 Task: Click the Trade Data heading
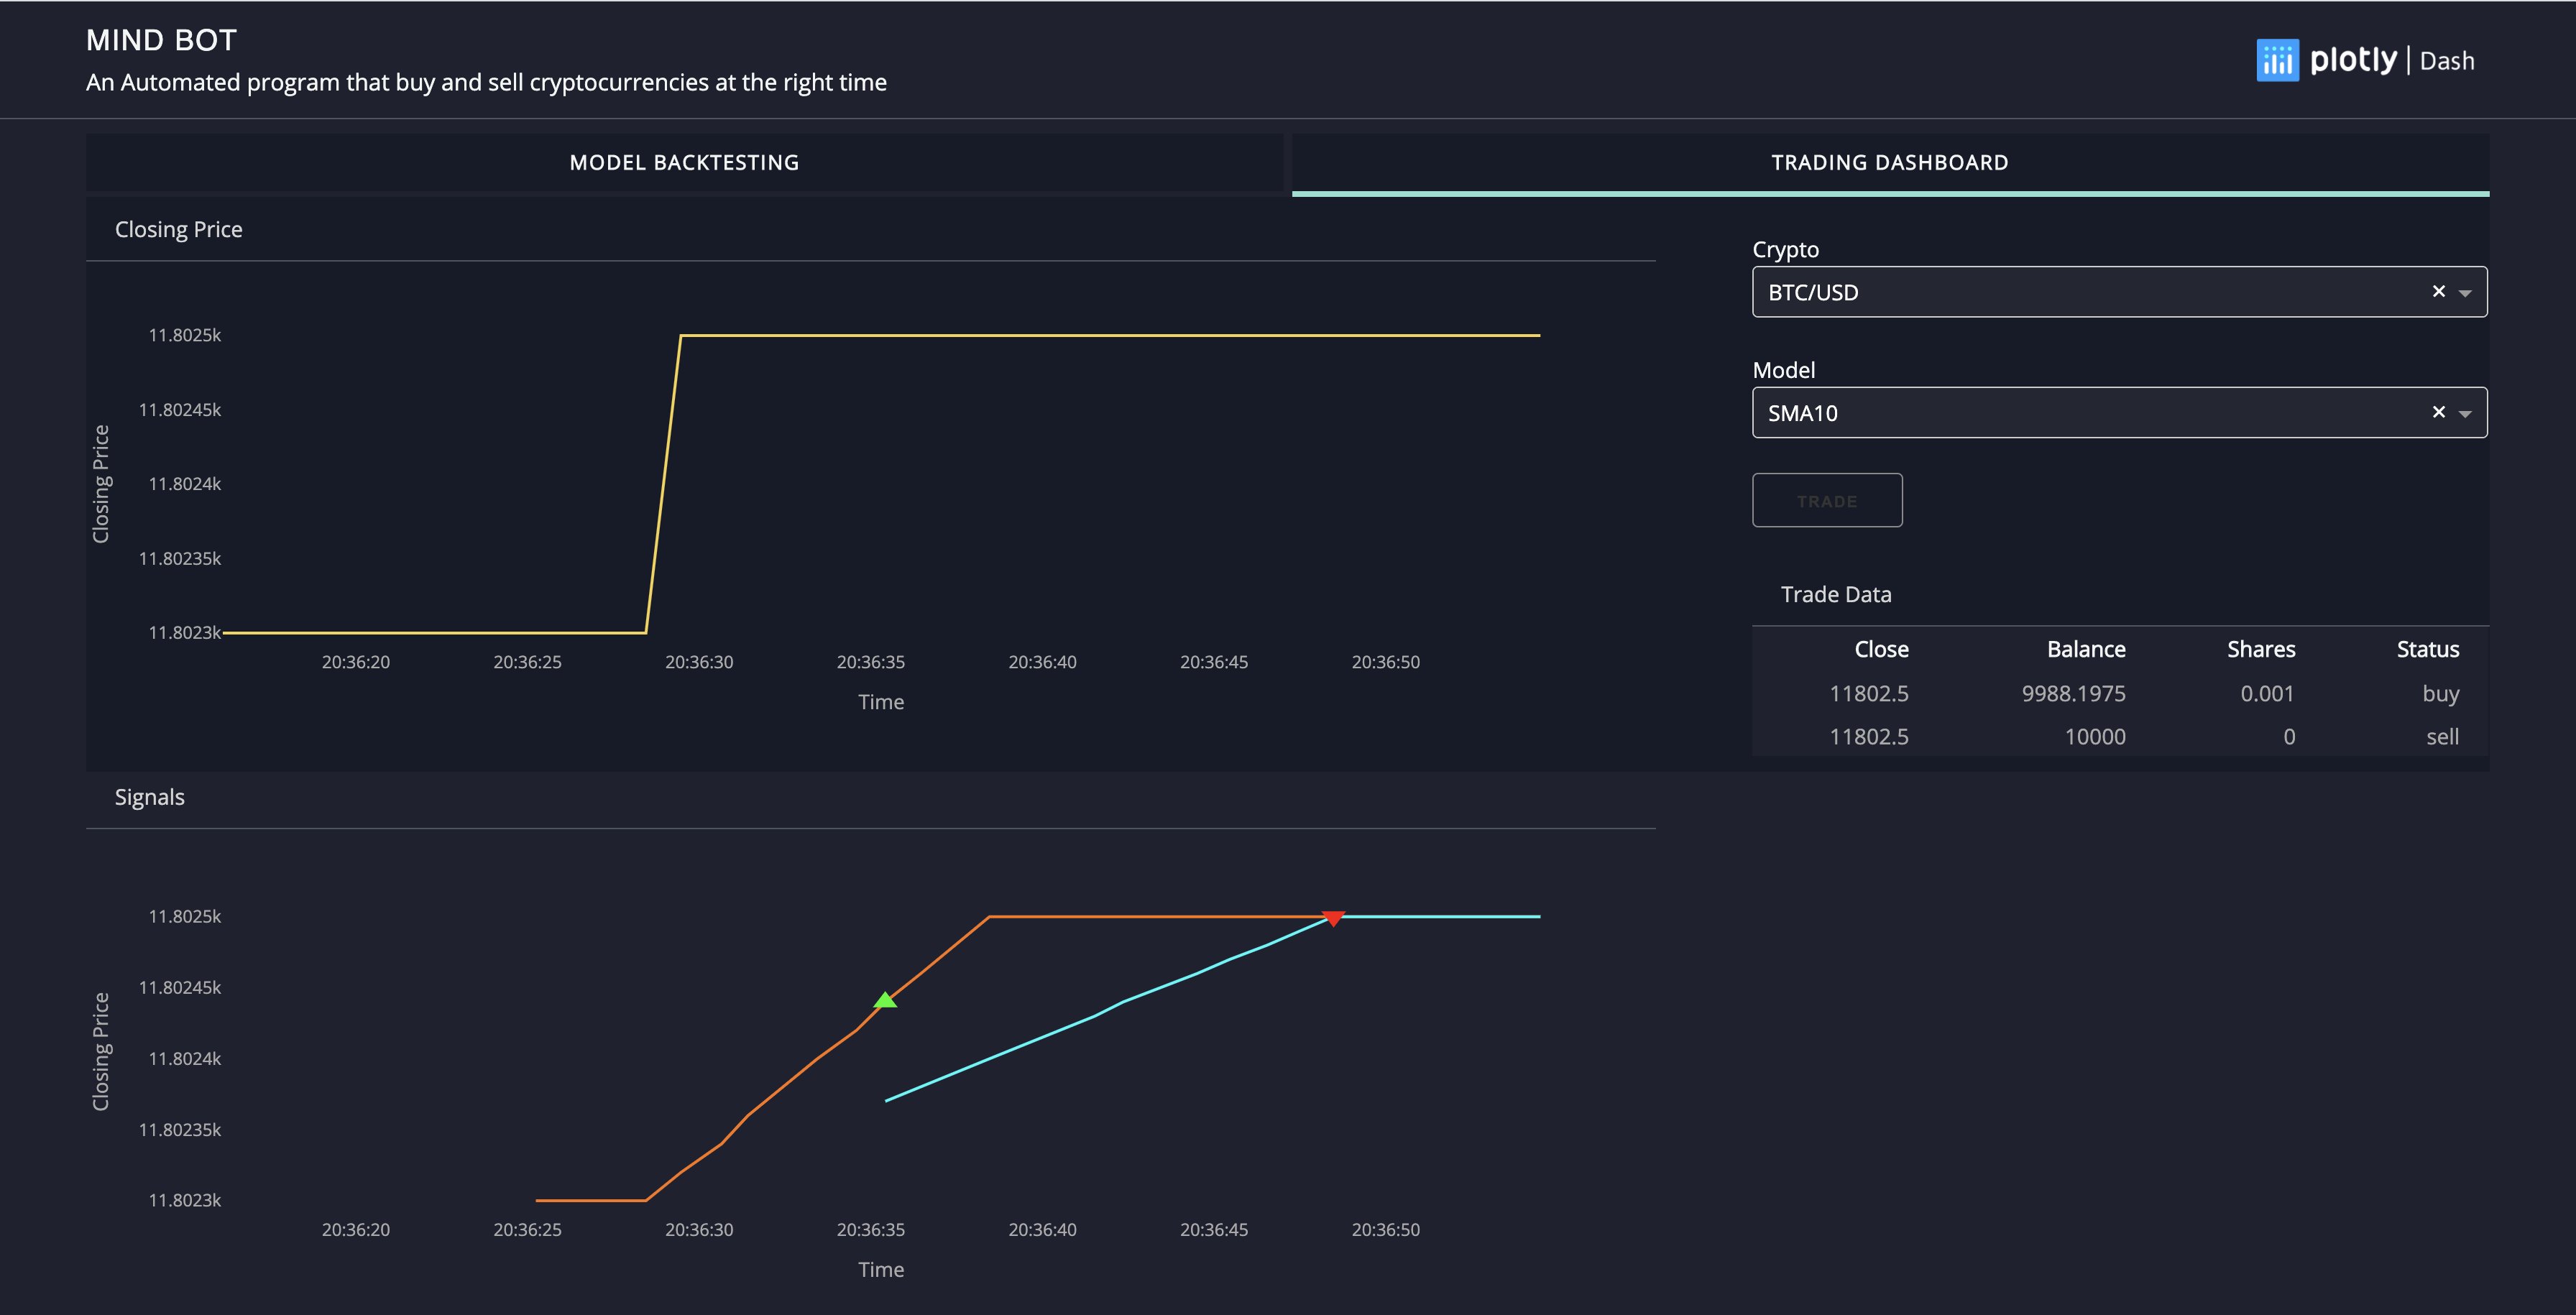[1836, 594]
